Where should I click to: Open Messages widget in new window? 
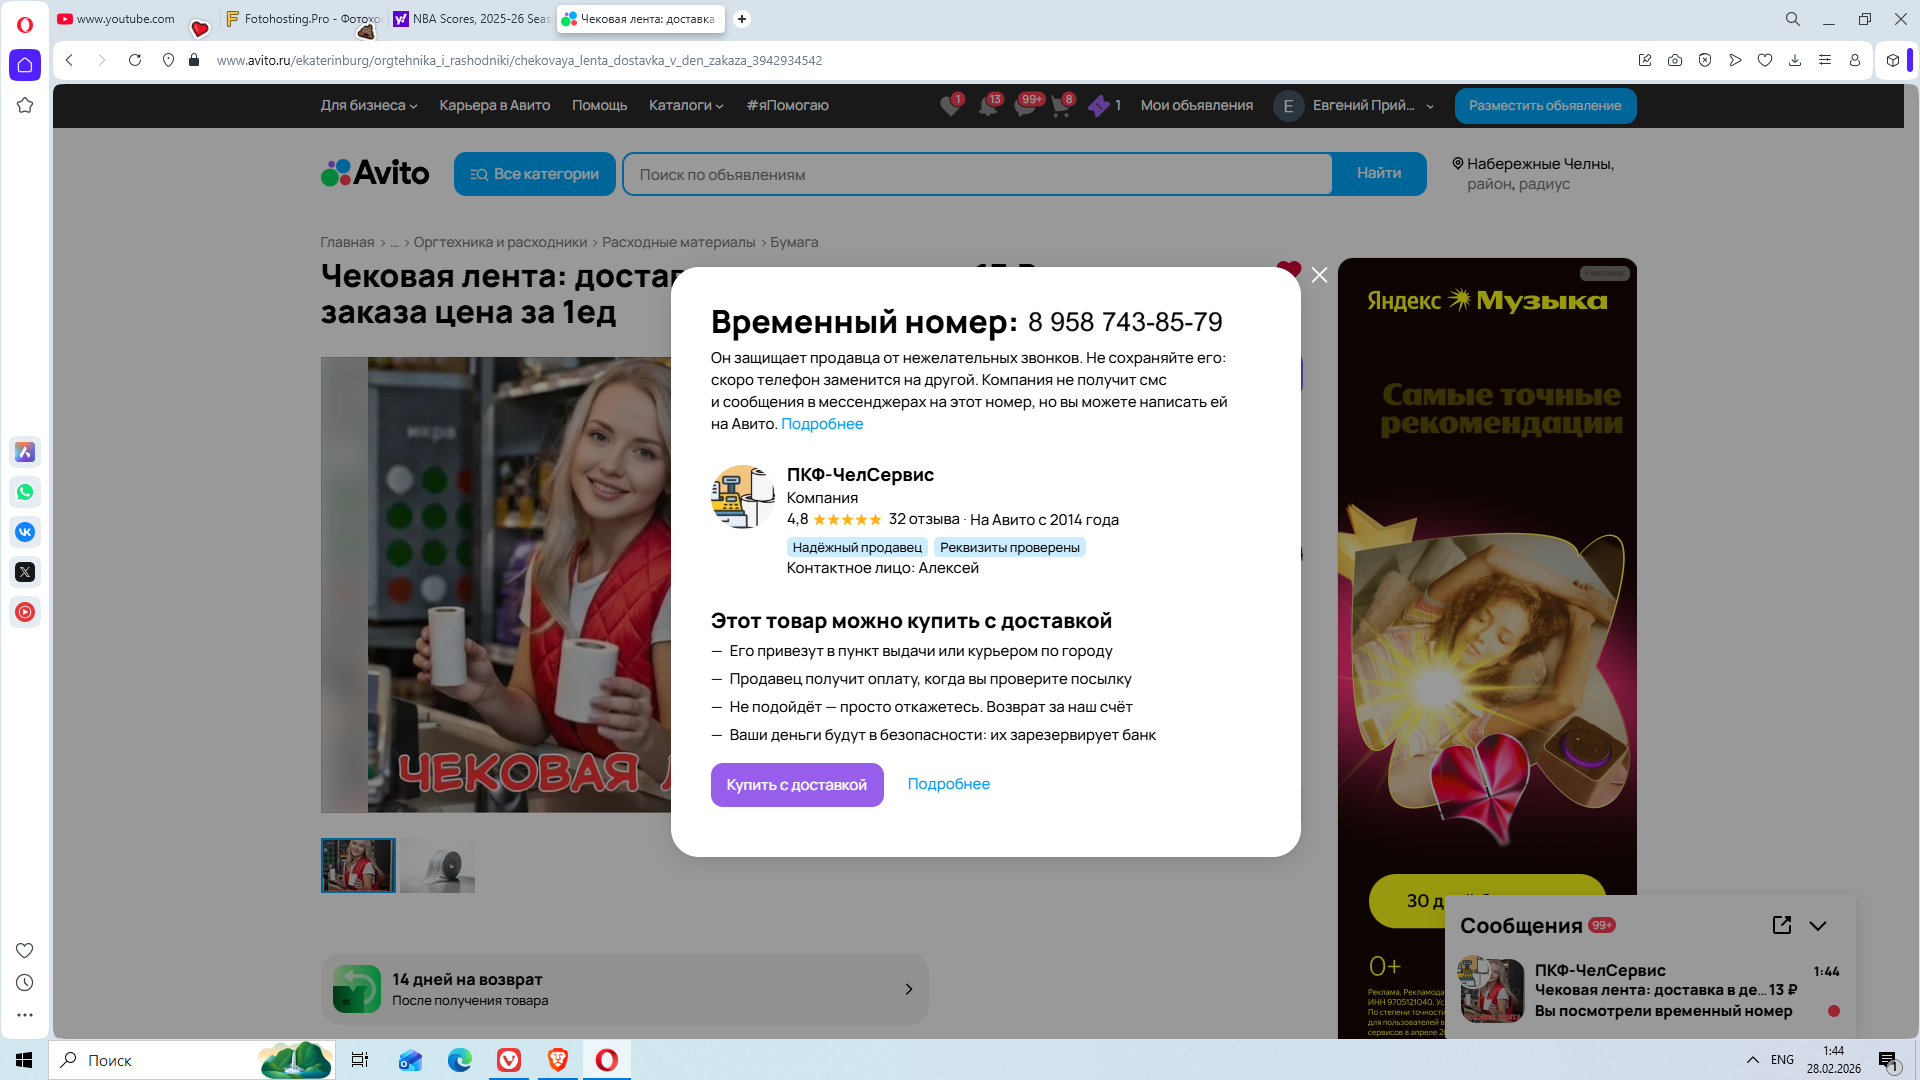tap(1781, 925)
